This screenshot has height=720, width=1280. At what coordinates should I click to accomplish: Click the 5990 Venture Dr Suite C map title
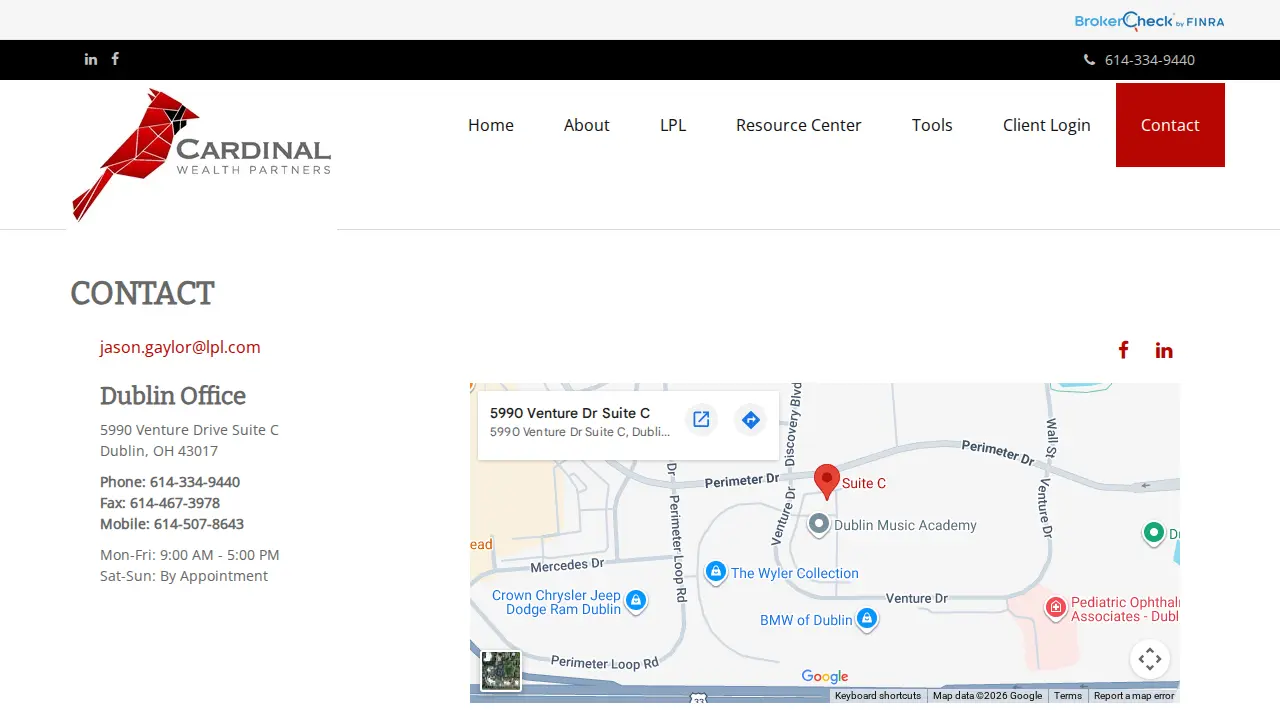tap(570, 413)
